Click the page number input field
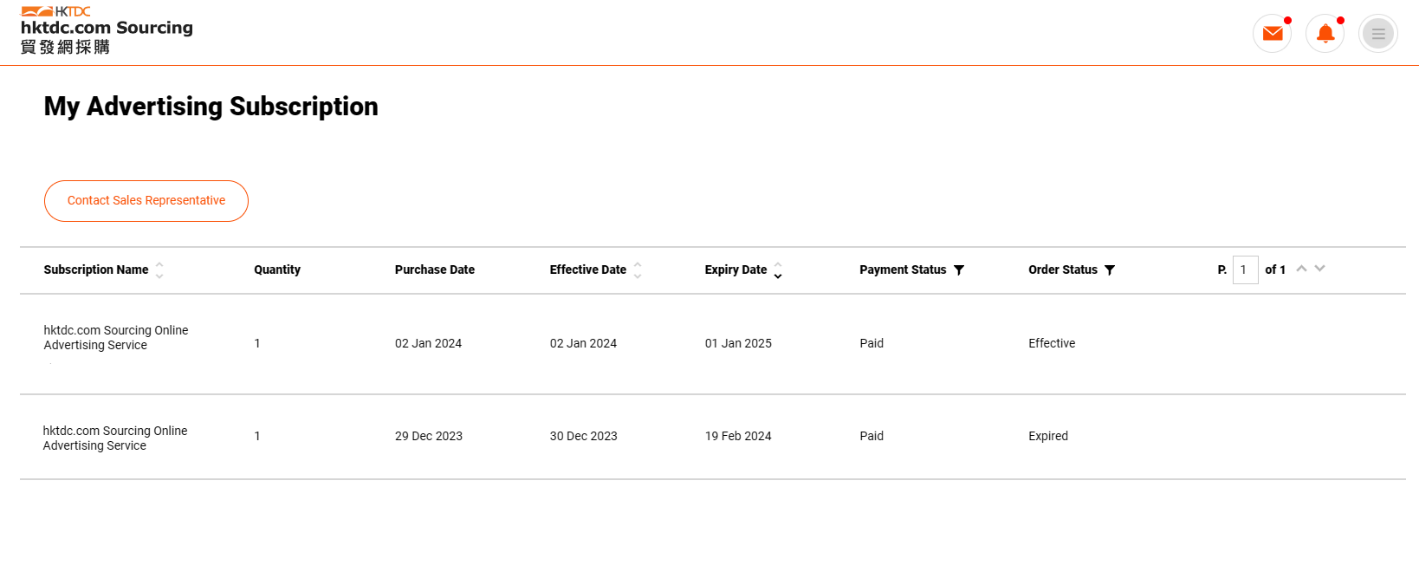Image resolution: width=1419 pixels, height=565 pixels. coord(1245,270)
